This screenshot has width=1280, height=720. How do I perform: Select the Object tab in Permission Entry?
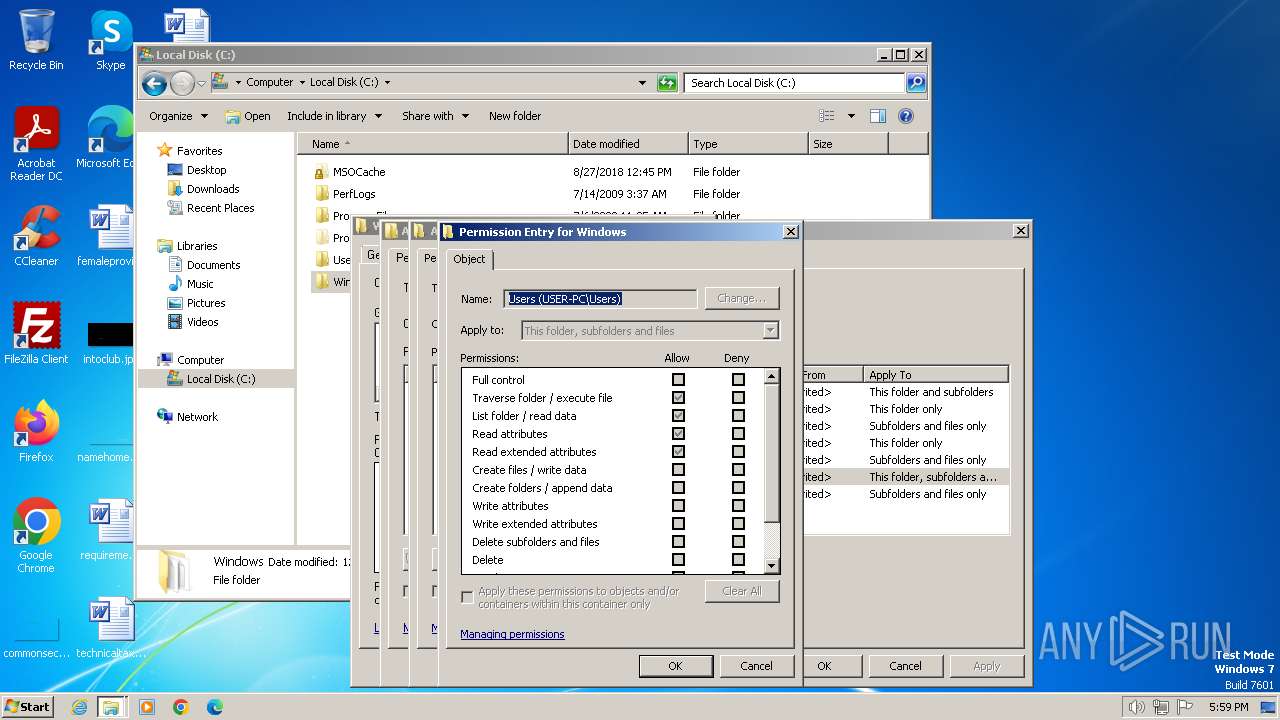tap(469, 259)
